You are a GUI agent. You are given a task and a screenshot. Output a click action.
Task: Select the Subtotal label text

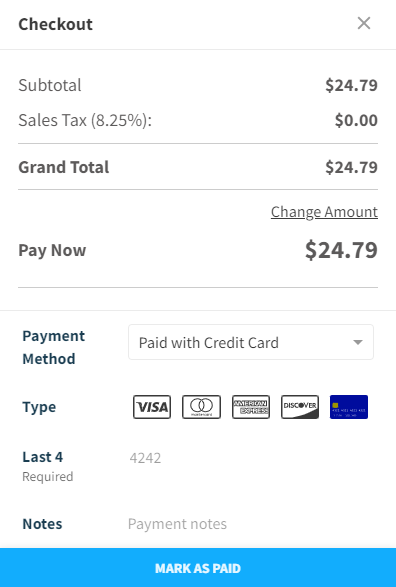[x=50, y=85]
